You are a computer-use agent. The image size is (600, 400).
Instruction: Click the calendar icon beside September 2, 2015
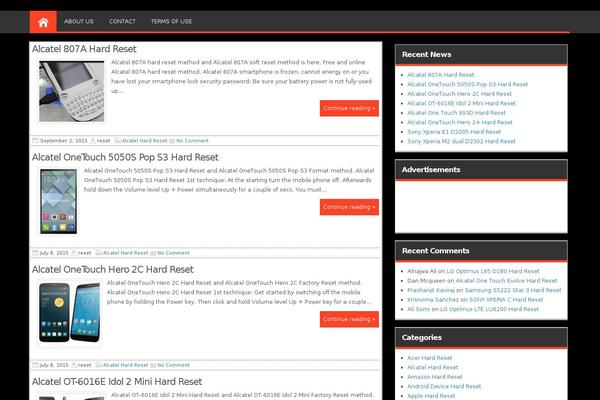(35, 141)
